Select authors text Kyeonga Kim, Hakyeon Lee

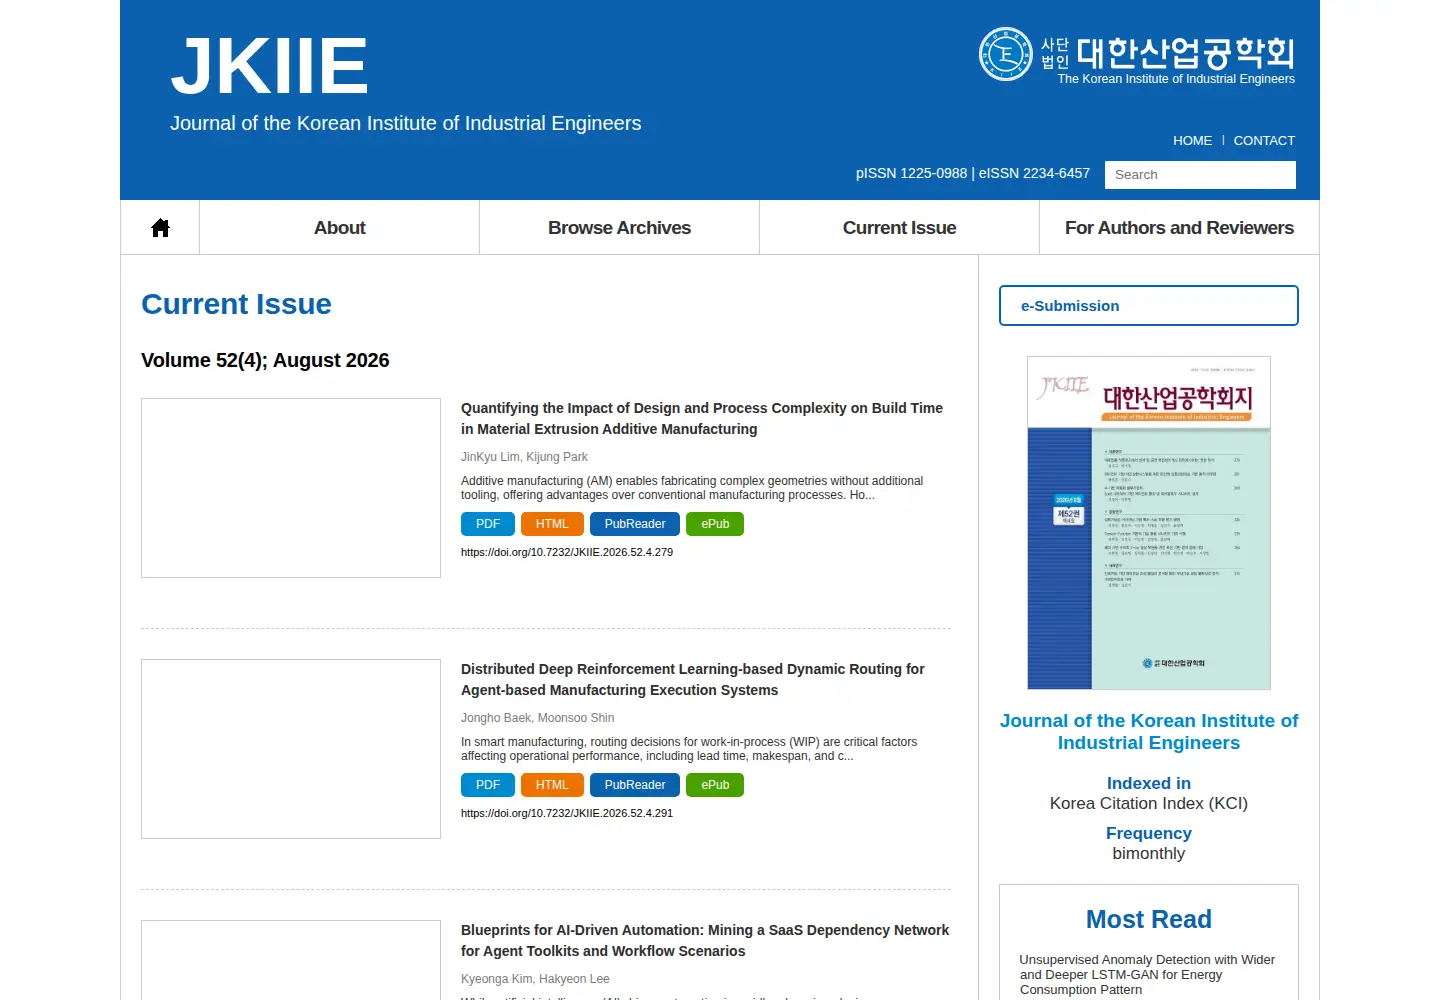click(x=535, y=979)
